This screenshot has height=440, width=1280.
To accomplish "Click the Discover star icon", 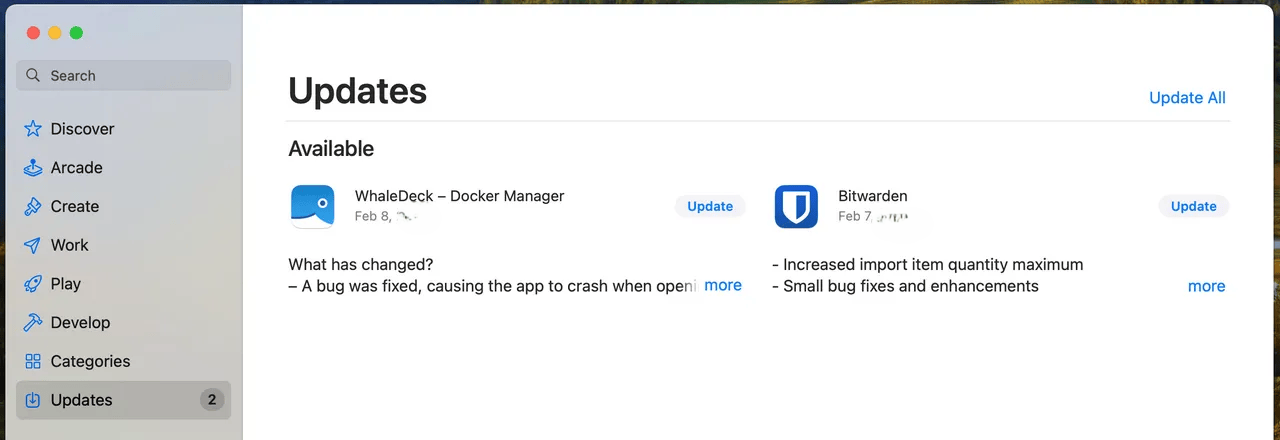I will 33,129.
